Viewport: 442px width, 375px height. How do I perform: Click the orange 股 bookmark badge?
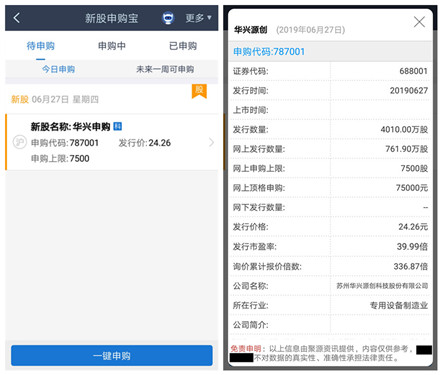(199, 91)
